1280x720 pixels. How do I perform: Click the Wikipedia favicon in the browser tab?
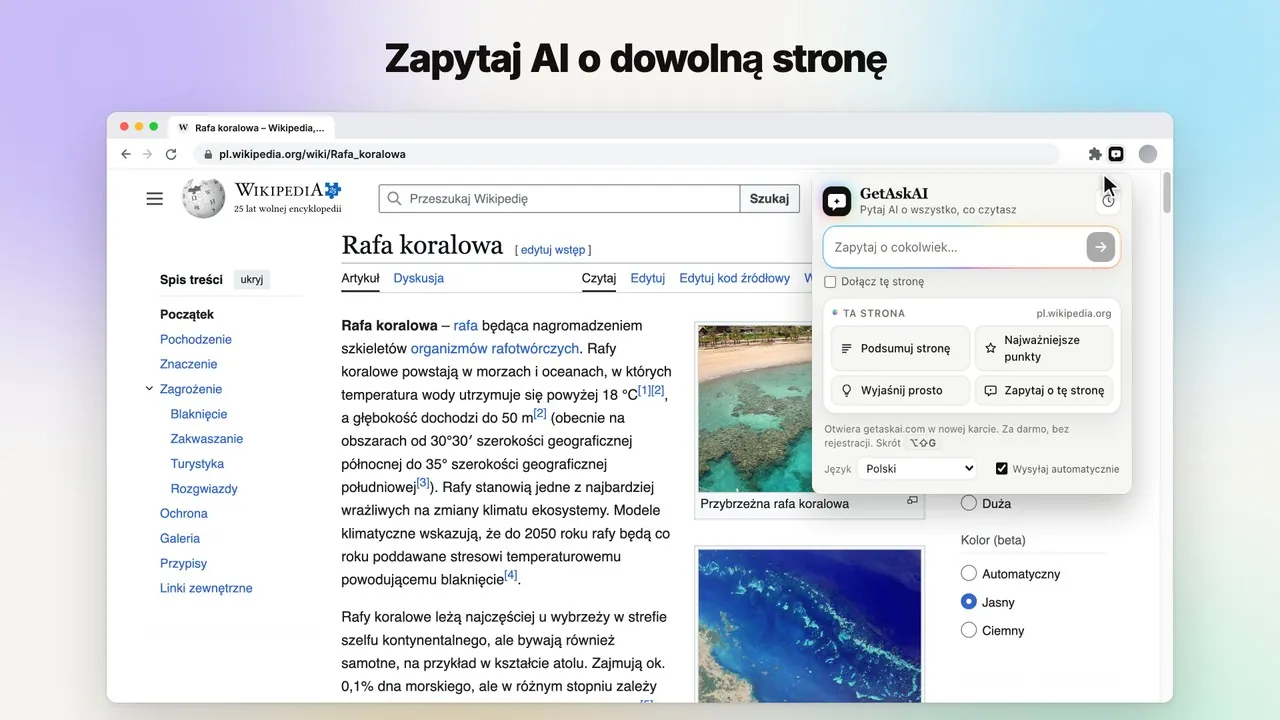[x=183, y=128]
